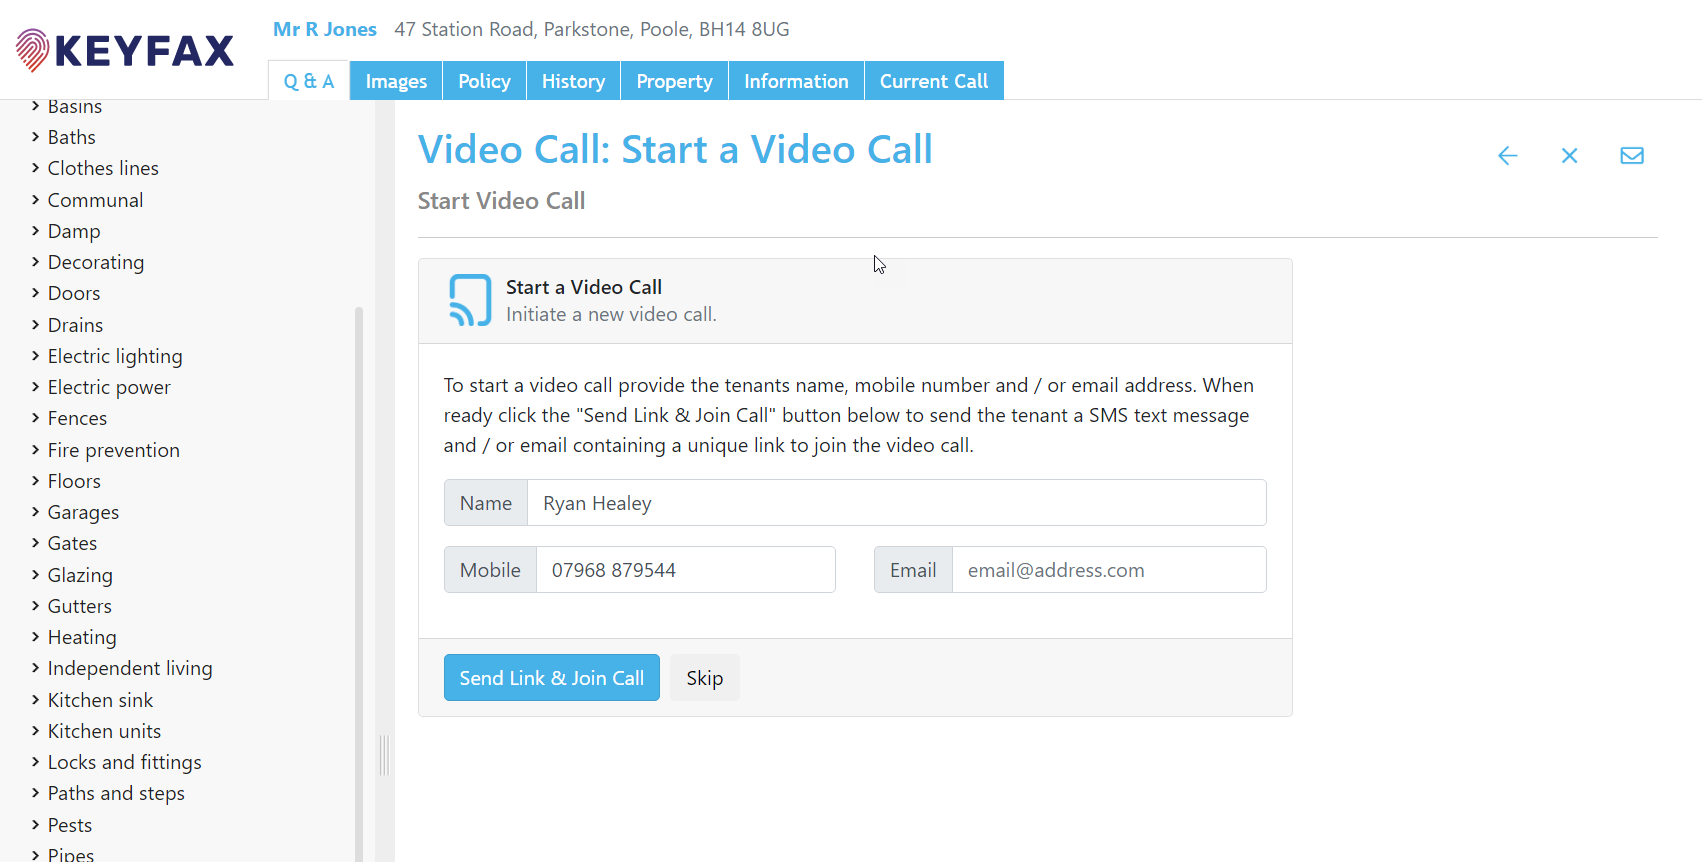Expand the Heating category chevron
Image resolution: width=1702 pixels, height=862 pixels.
tap(36, 637)
